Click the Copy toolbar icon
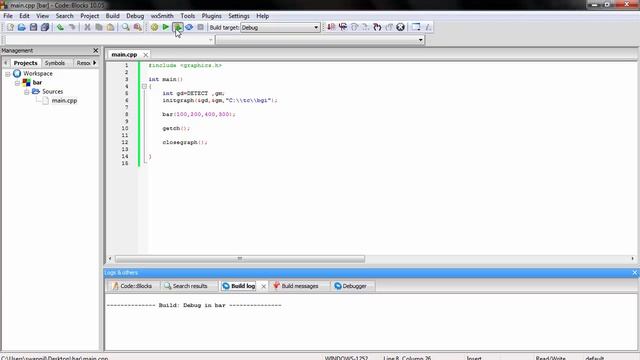The image size is (640, 360). pyautogui.click(x=99, y=27)
